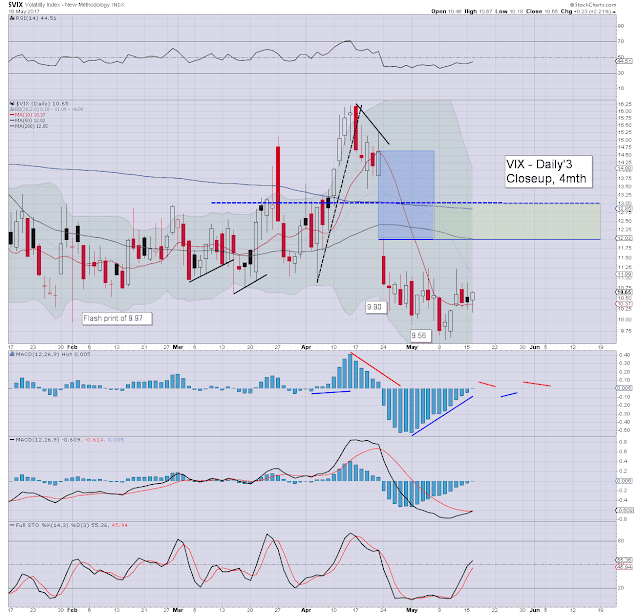
Task: Click the '9.75' price axis label
Action: click(625, 331)
